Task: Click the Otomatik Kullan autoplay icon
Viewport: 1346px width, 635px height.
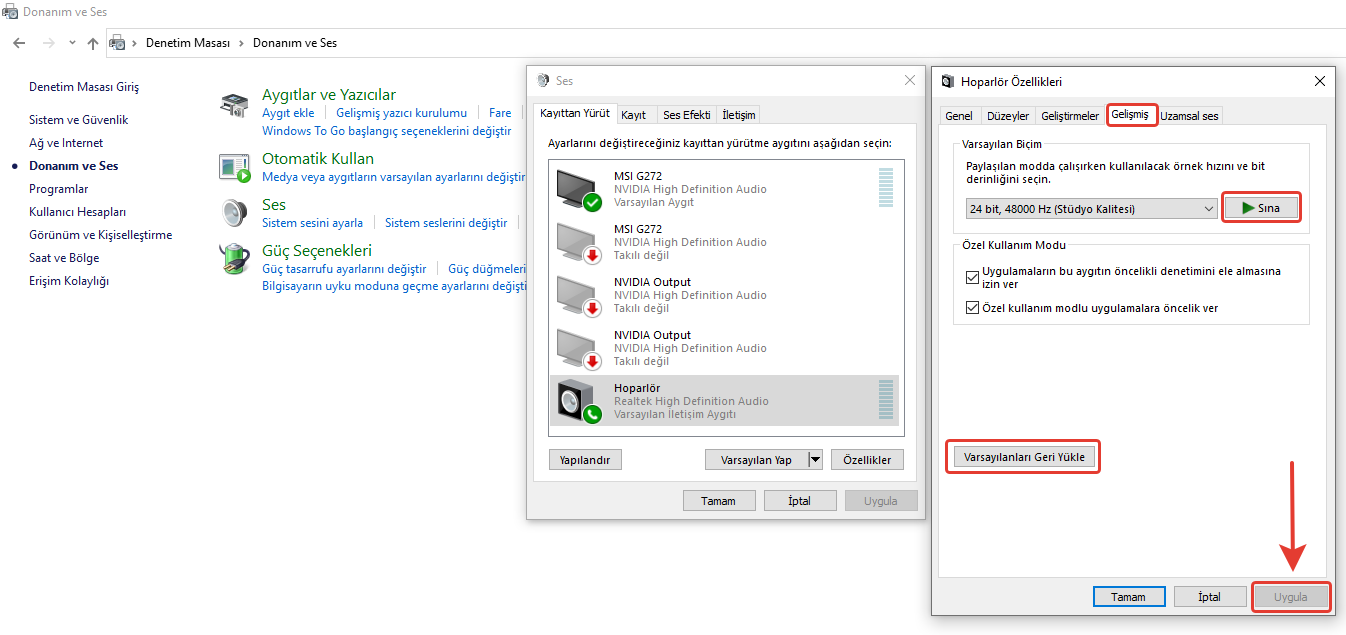Action: tap(234, 168)
